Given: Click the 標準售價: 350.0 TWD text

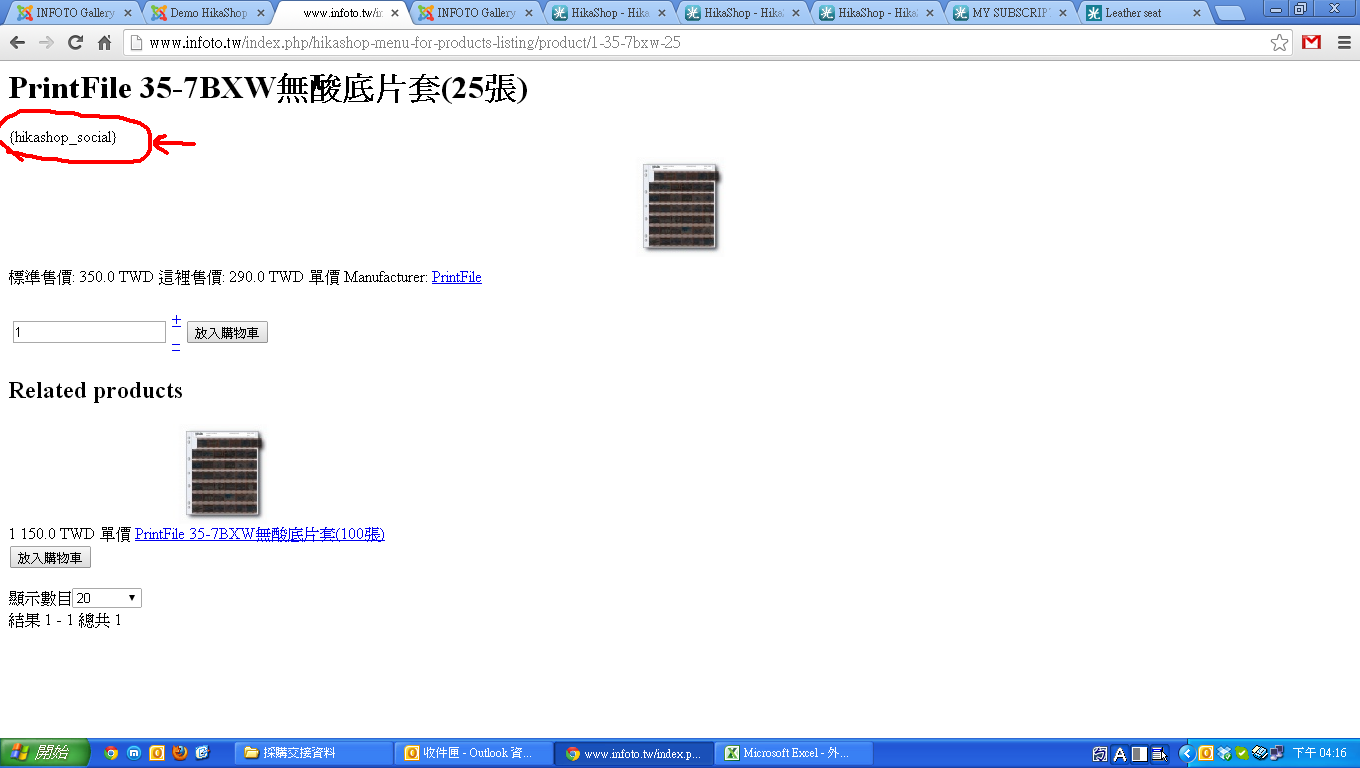Looking at the screenshot, I should click(81, 277).
